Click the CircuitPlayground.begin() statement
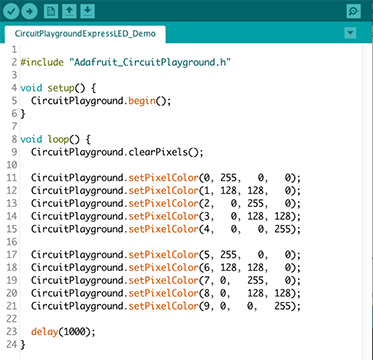The height and width of the screenshot is (360, 373). (x=101, y=101)
